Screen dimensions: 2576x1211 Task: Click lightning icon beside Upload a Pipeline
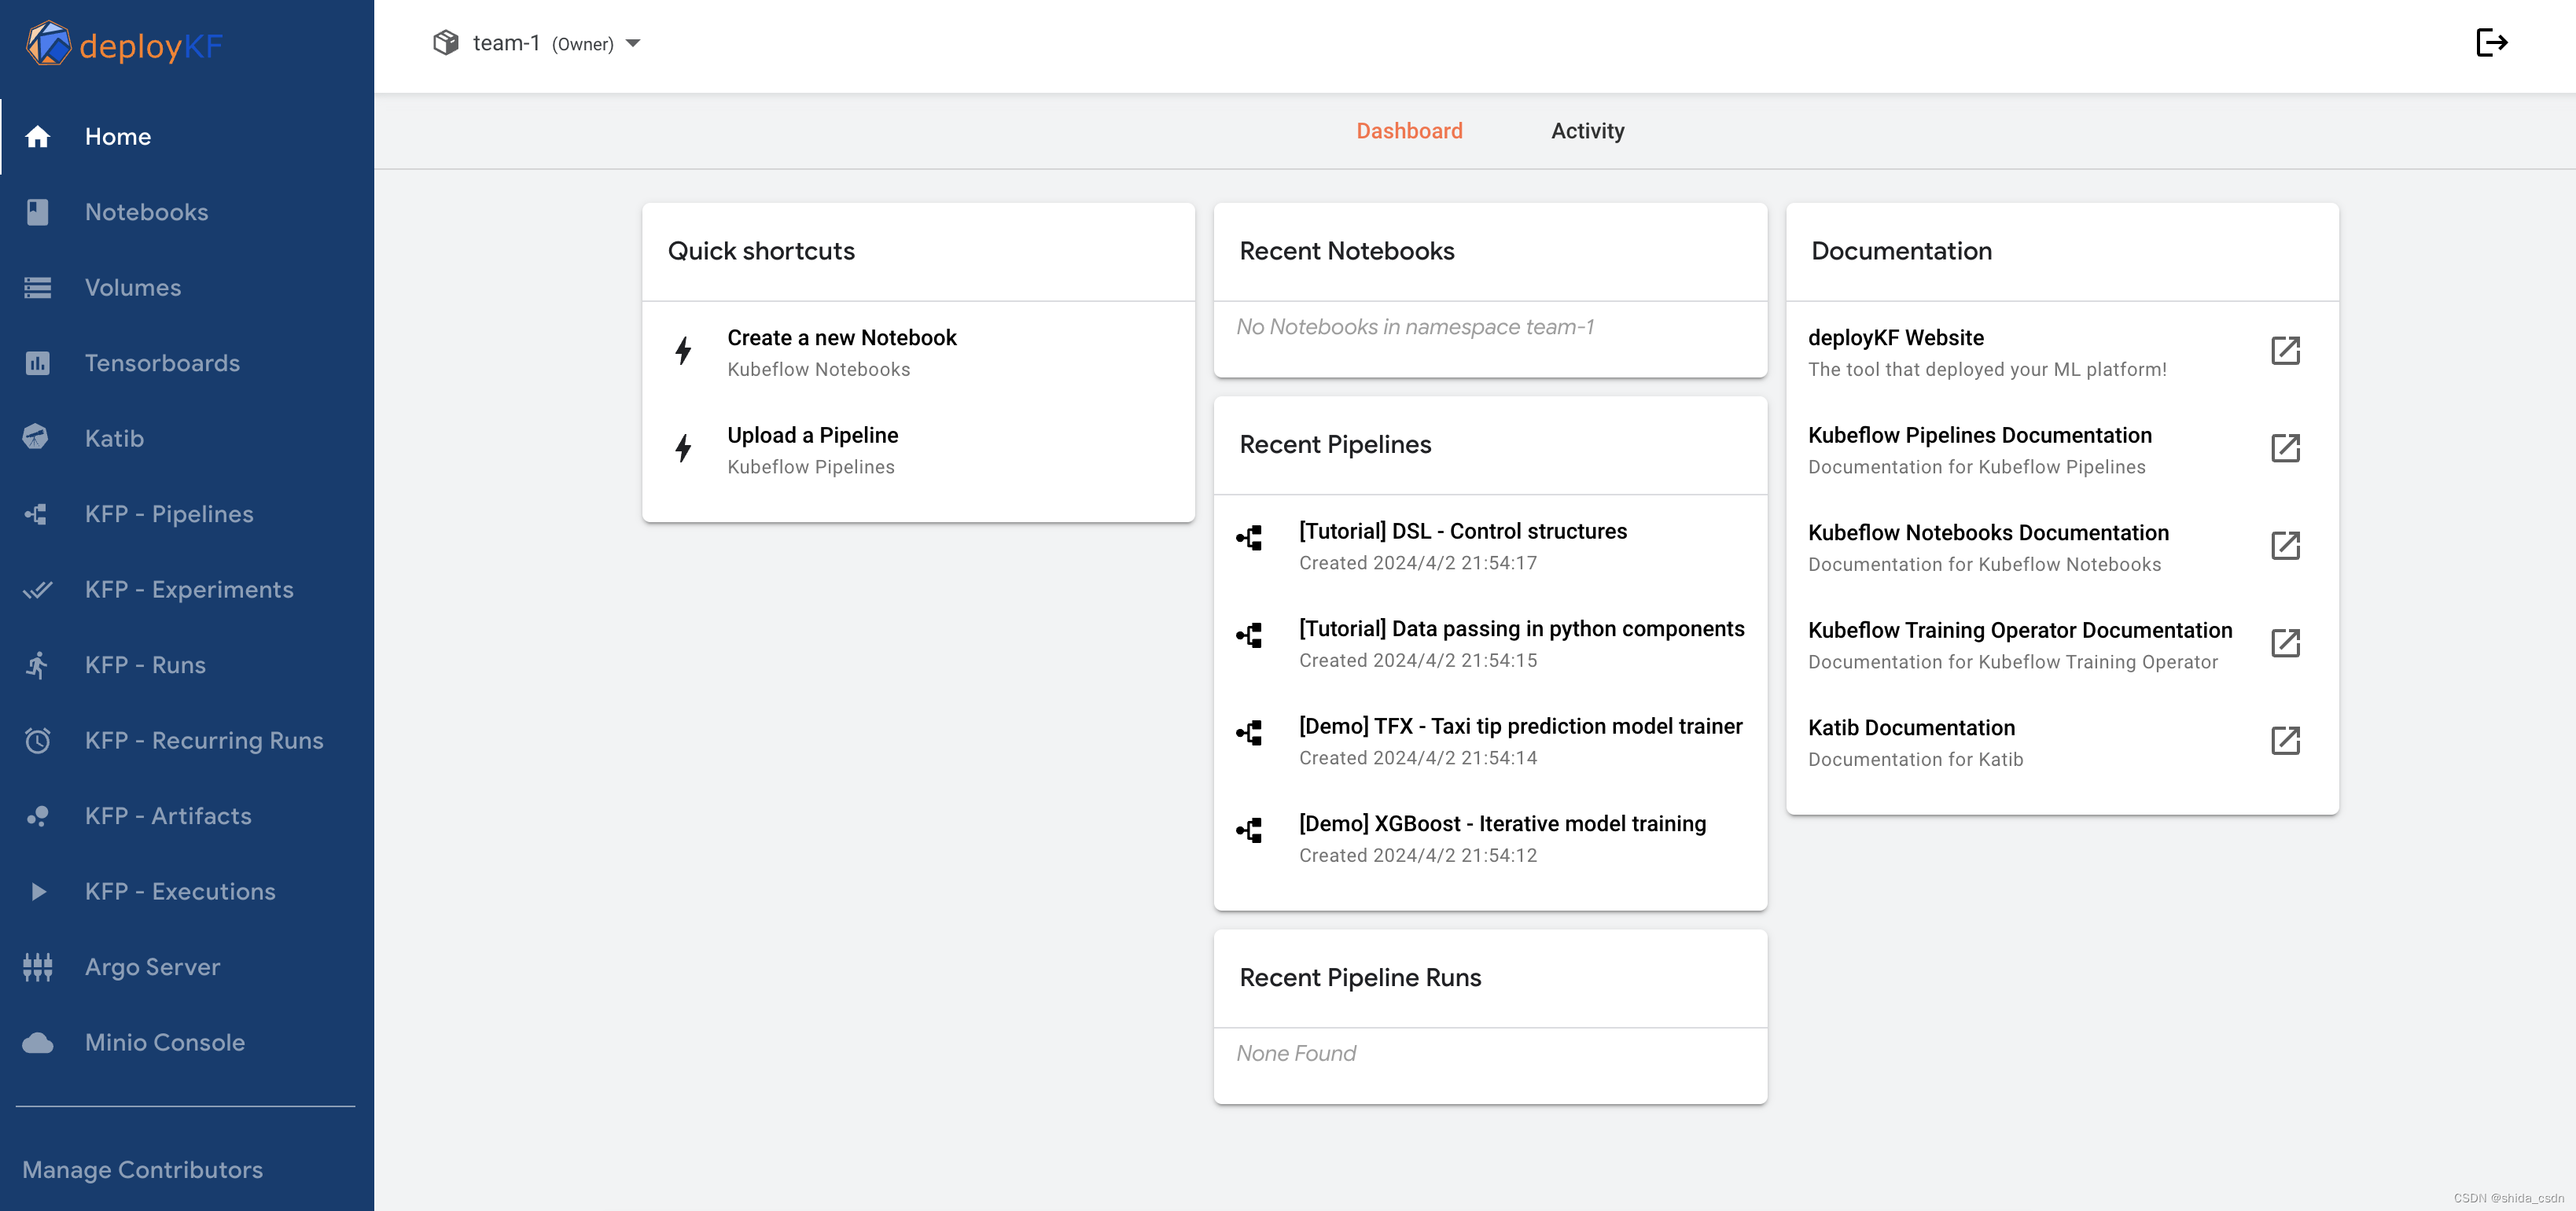684,448
